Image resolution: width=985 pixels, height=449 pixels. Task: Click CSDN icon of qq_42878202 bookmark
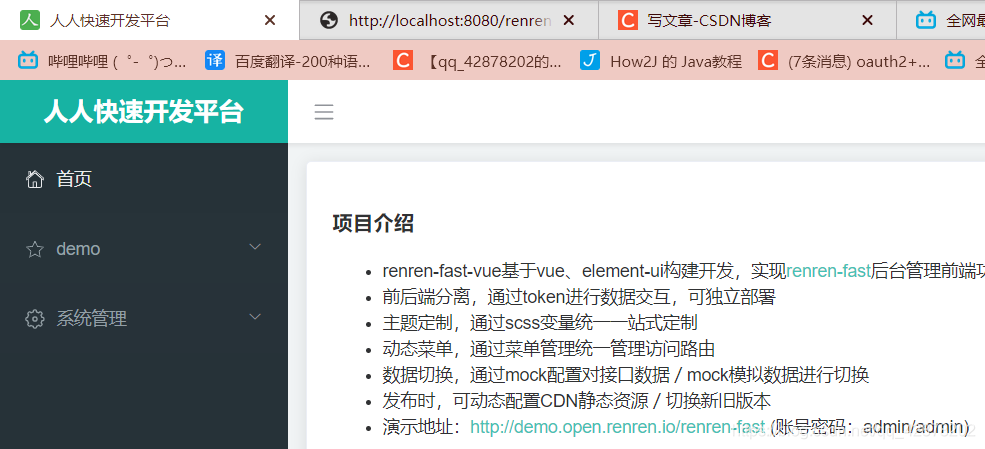click(403, 60)
